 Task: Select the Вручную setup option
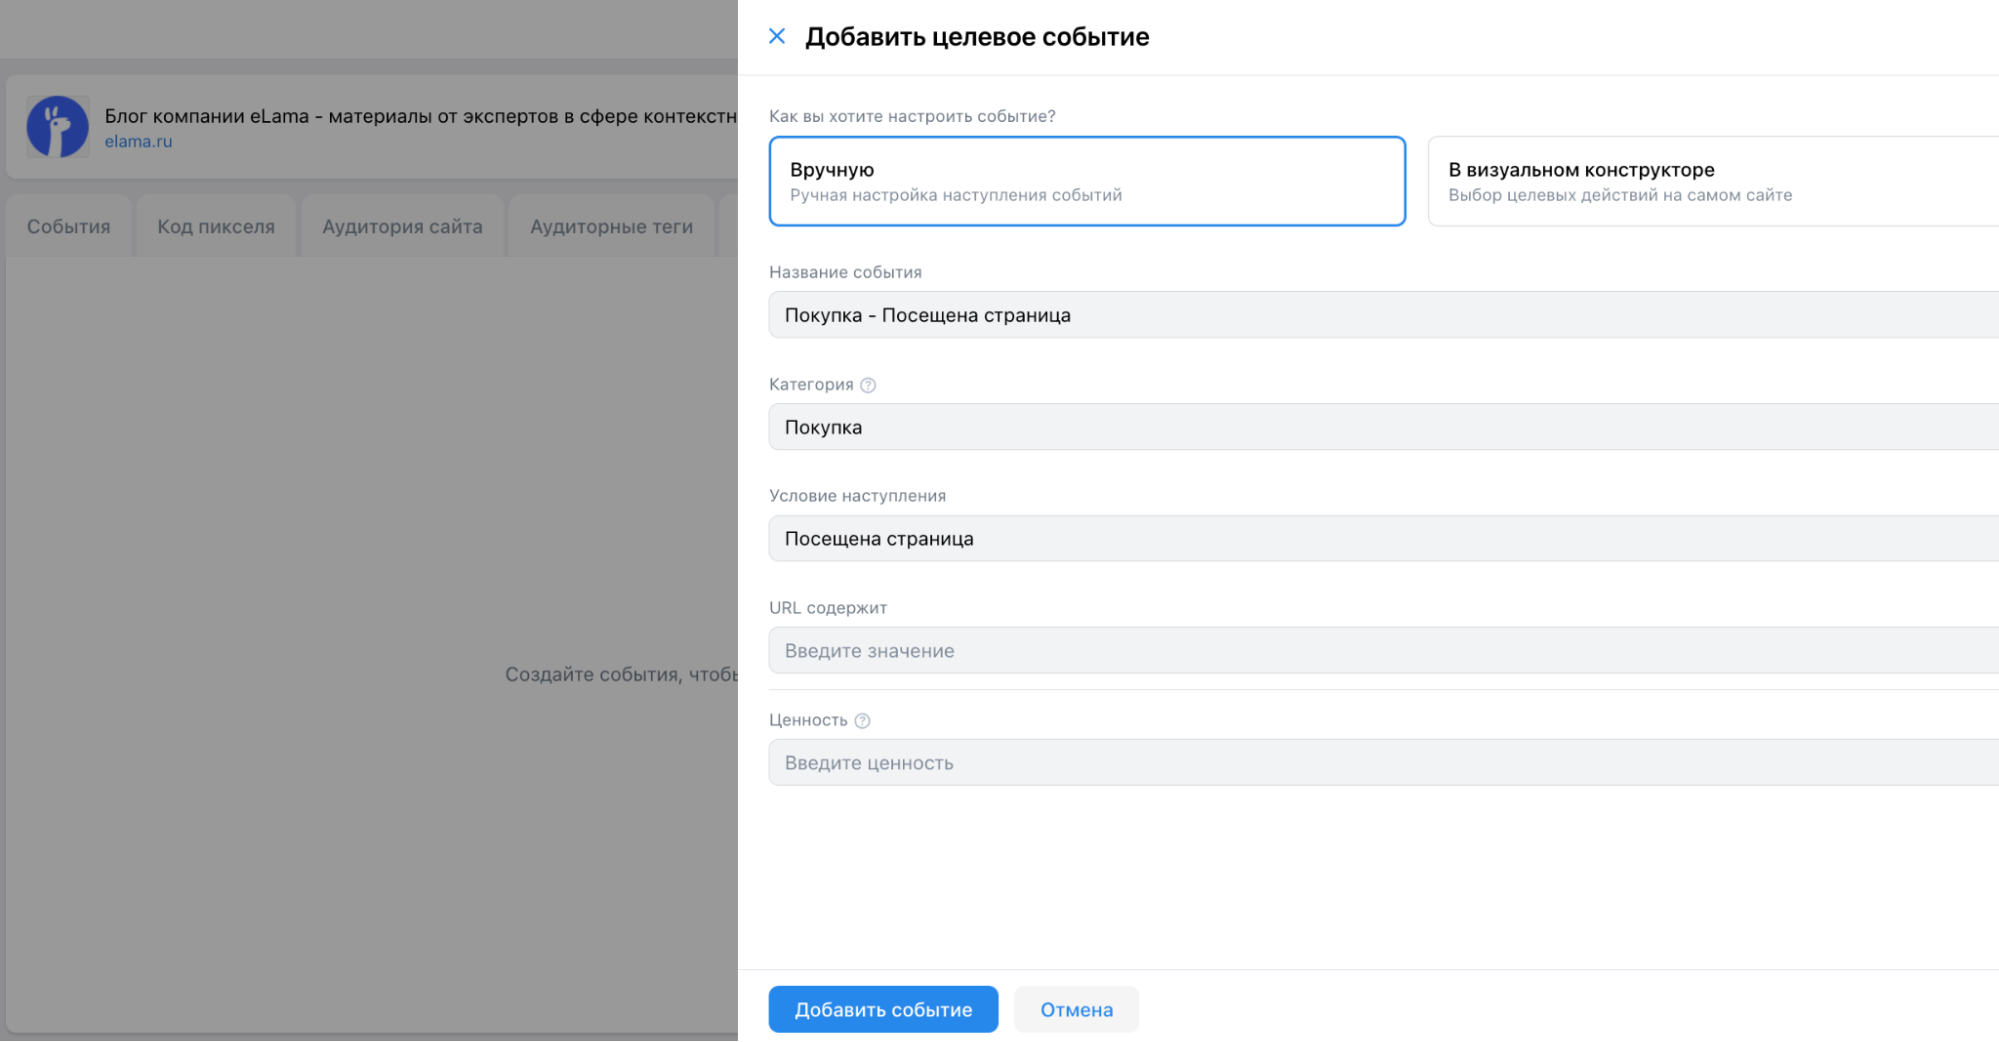1086,181
